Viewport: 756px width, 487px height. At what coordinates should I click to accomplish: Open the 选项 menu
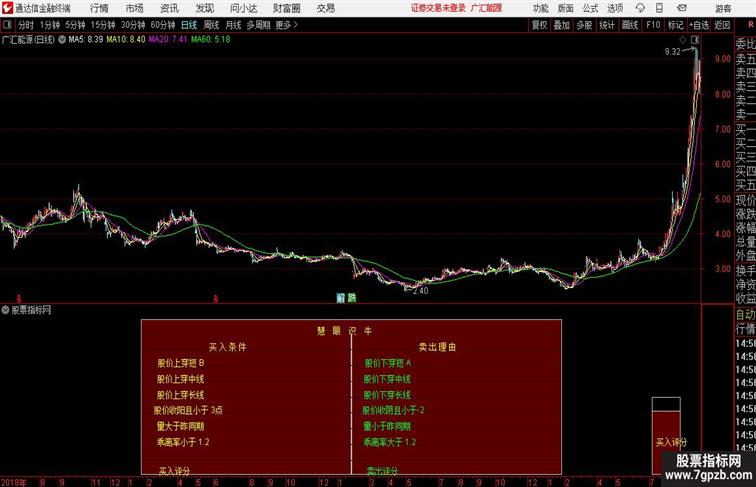tap(615, 8)
